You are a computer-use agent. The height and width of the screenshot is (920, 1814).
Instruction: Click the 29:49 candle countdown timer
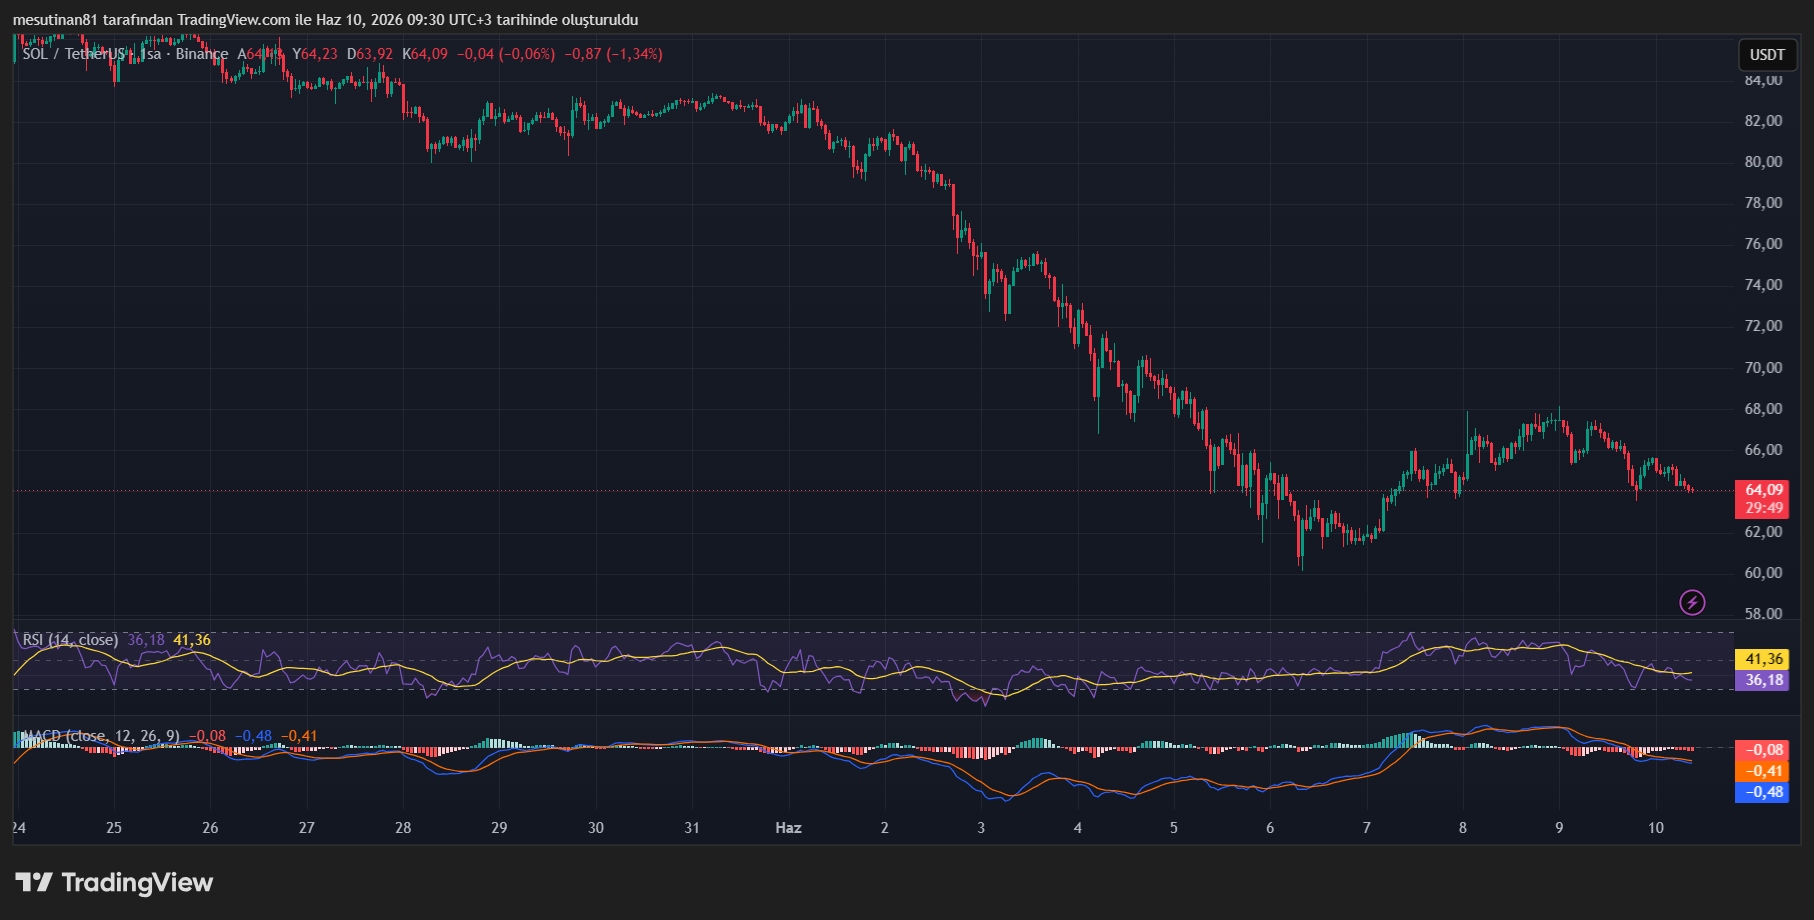pos(1764,508)
